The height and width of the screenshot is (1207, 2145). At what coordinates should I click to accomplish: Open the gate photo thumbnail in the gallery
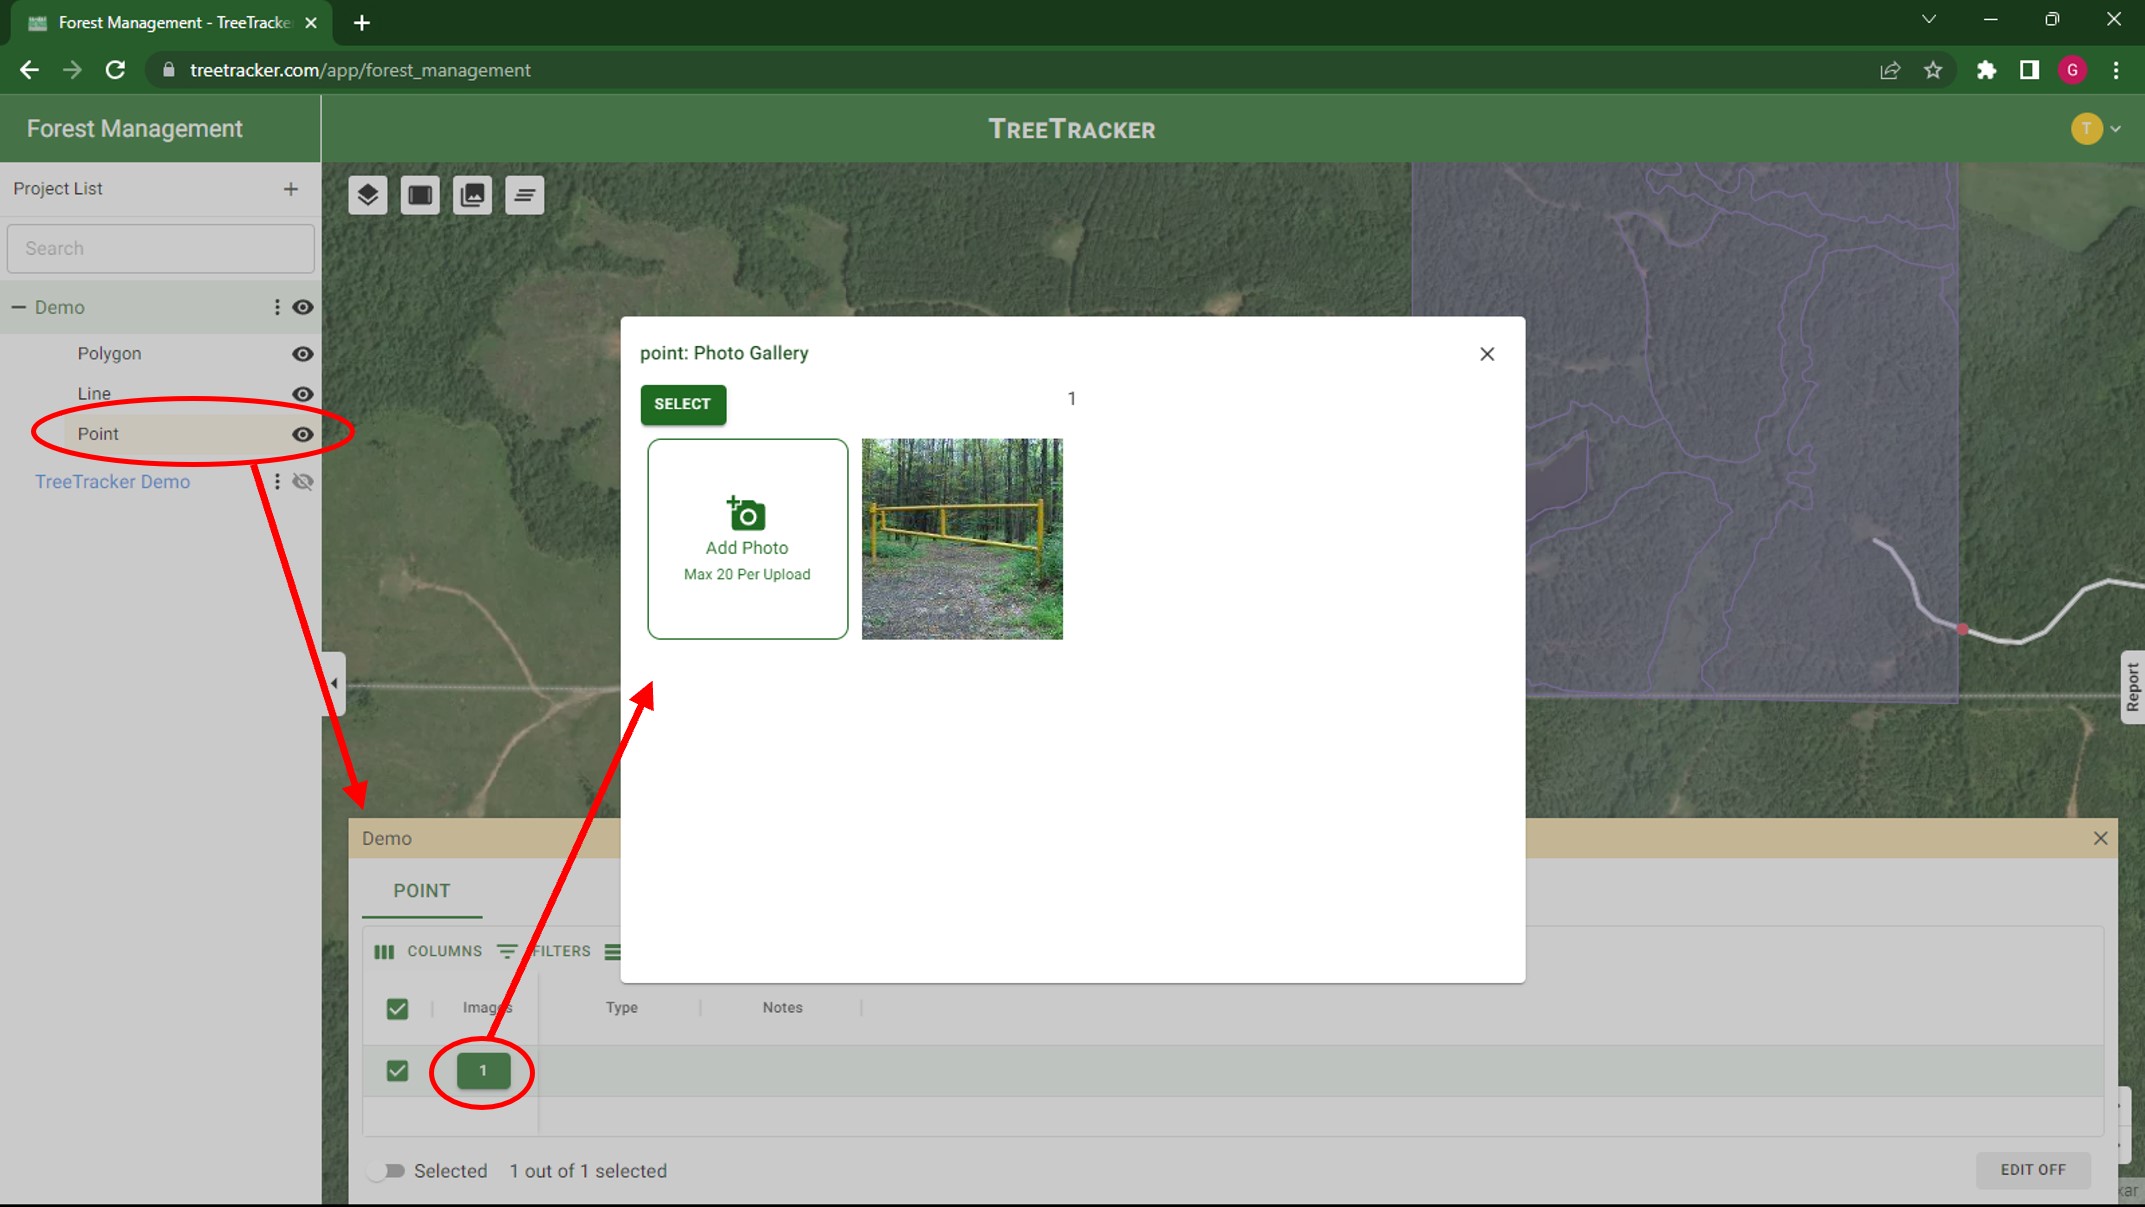pos(962,539)
